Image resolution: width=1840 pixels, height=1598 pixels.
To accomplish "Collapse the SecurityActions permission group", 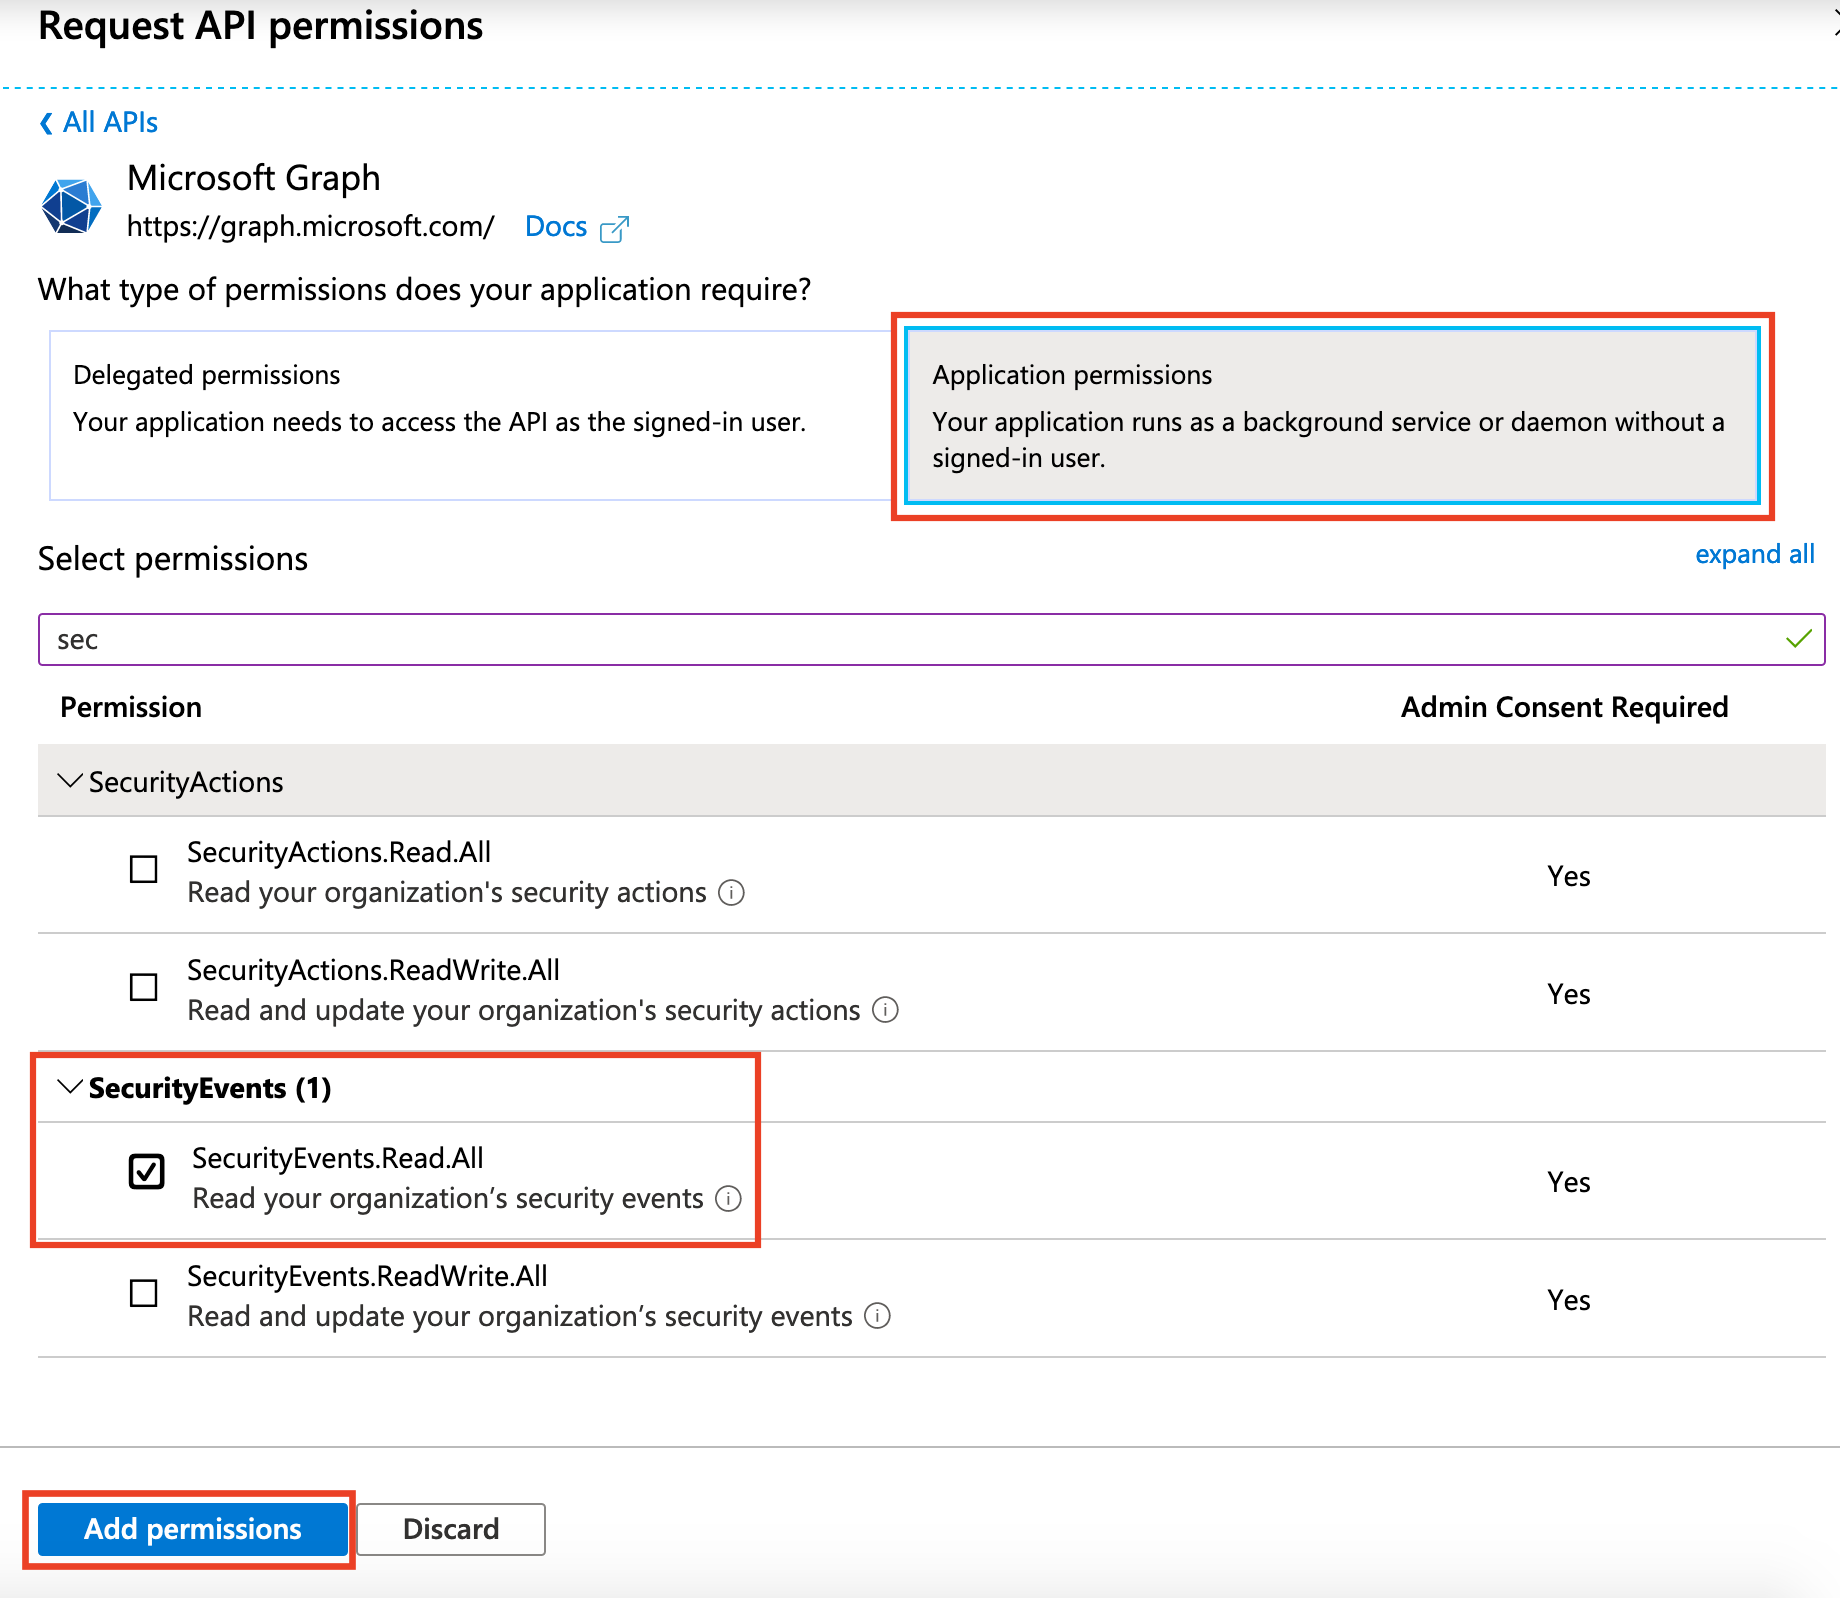I will (70, 781).
